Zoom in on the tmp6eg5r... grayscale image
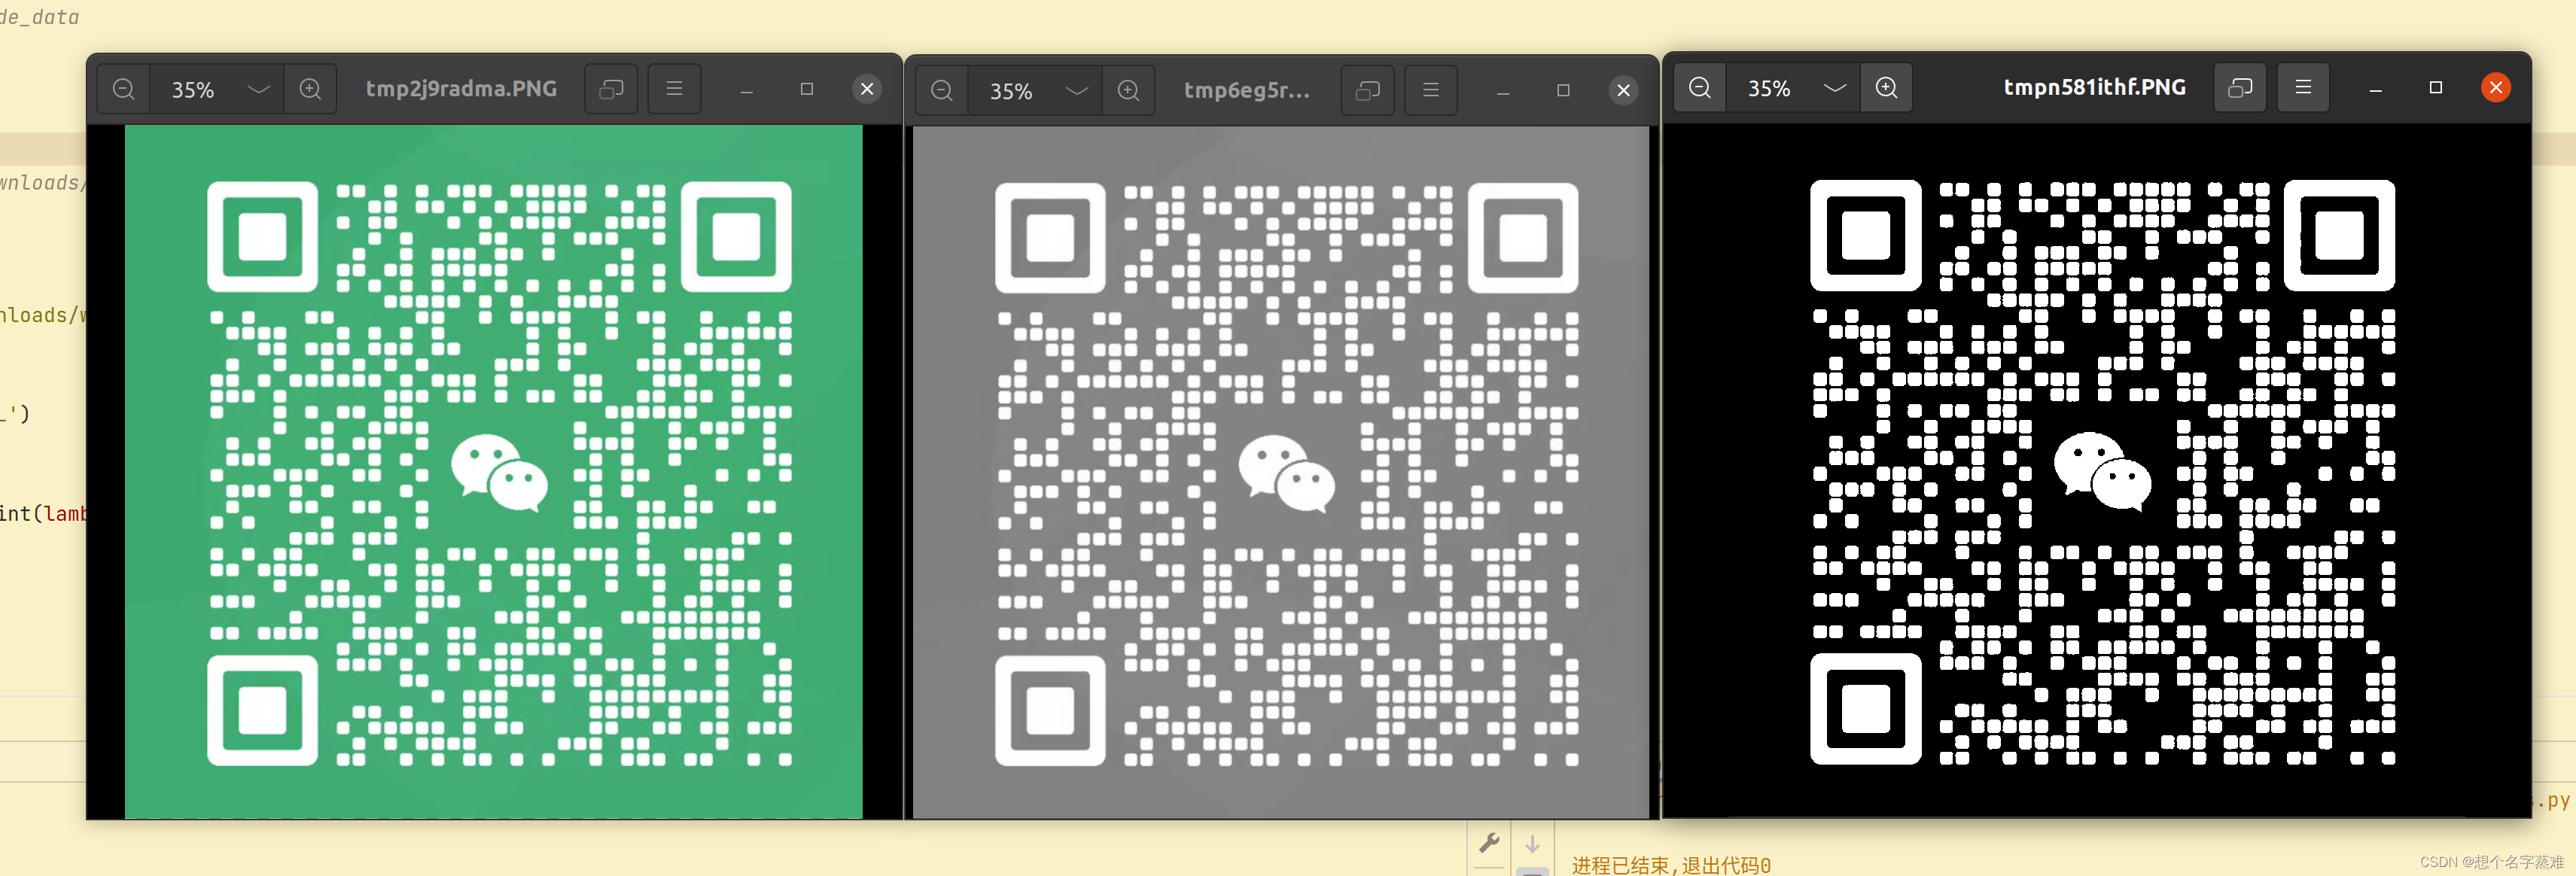 pos(1128,91)
